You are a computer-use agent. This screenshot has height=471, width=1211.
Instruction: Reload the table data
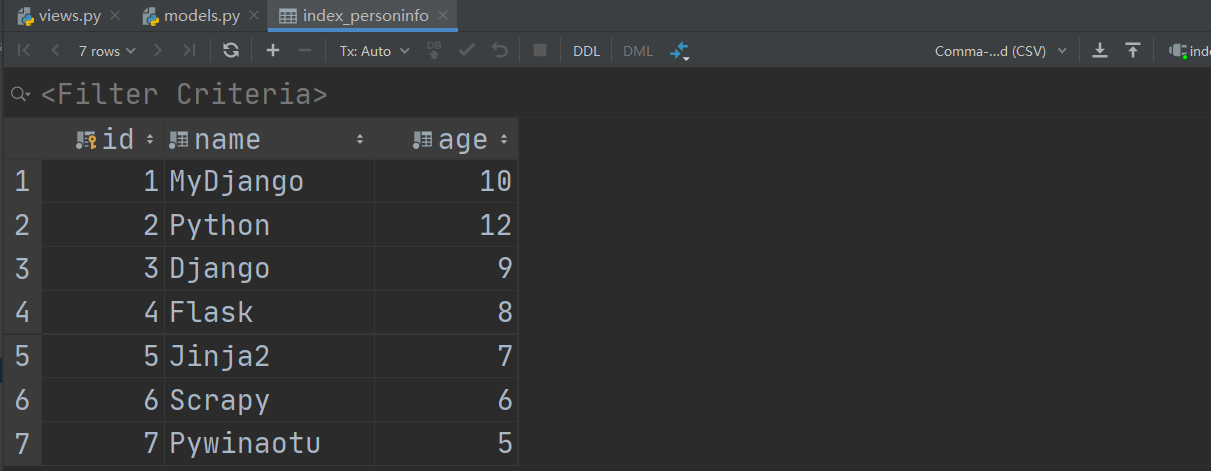click(x=231, y=50)
